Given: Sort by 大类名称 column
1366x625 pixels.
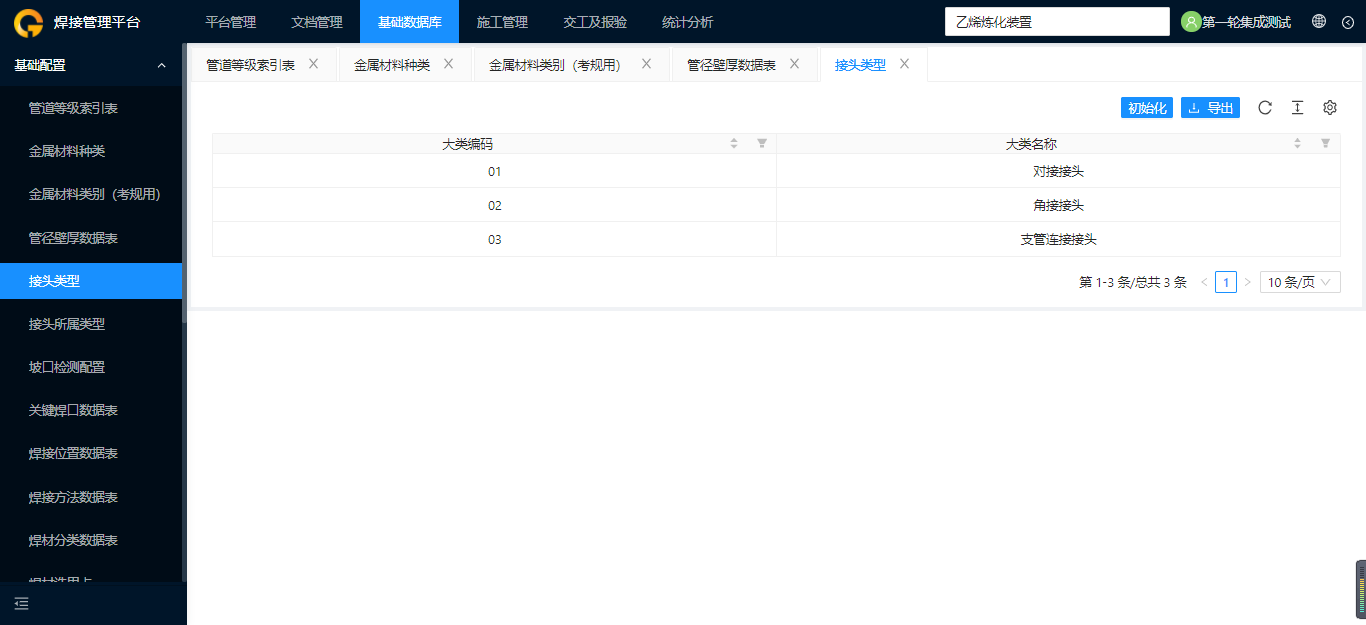Looking at the screenshot, I should [1297, 144].
